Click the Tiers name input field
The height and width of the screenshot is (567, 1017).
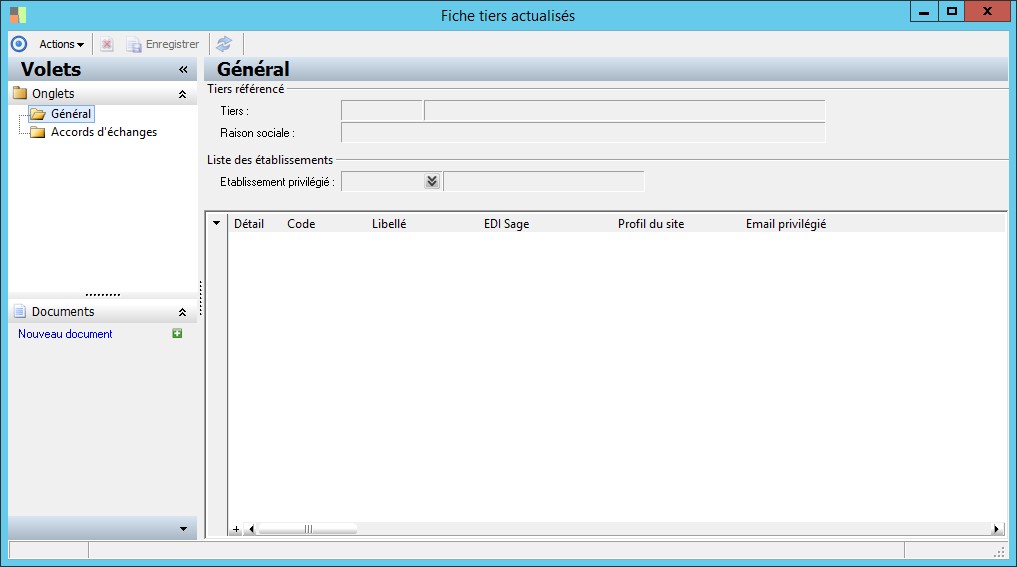625,111
